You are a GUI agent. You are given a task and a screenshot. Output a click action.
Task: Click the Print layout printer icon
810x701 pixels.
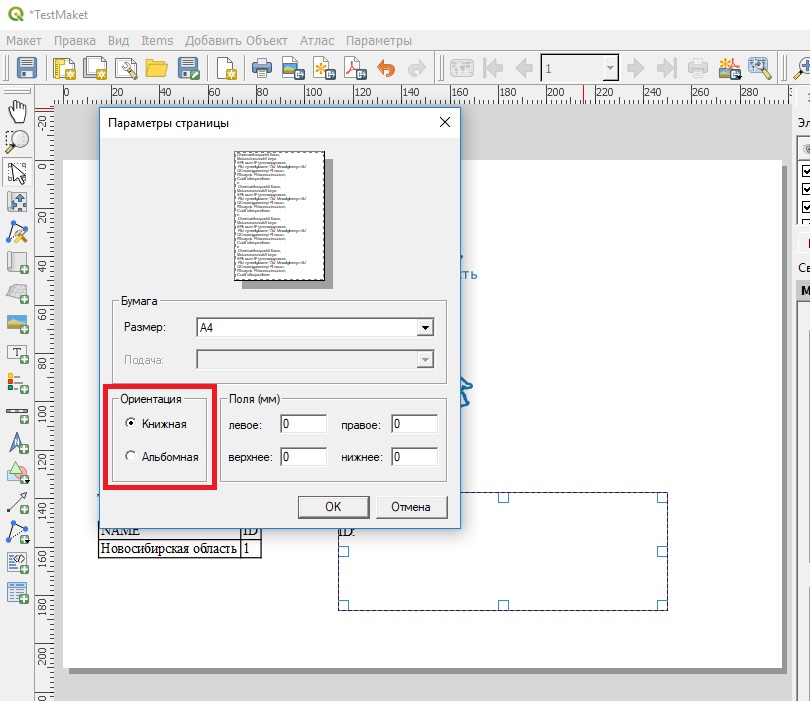[x=262, y=68]
